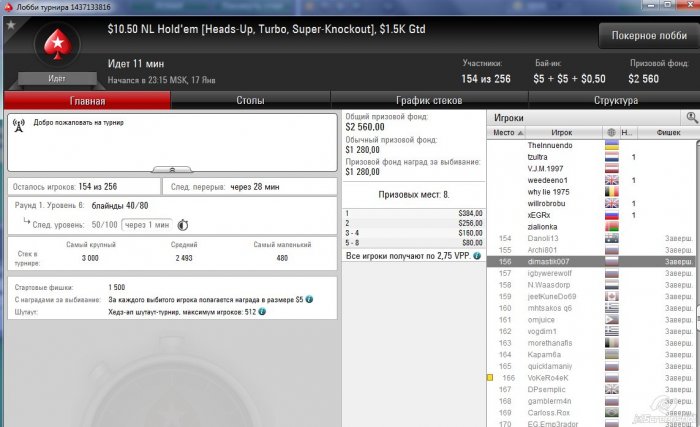Click the clock icon beside next level timer
This screenshot has width=700, height=427.
tap(183, 225)
